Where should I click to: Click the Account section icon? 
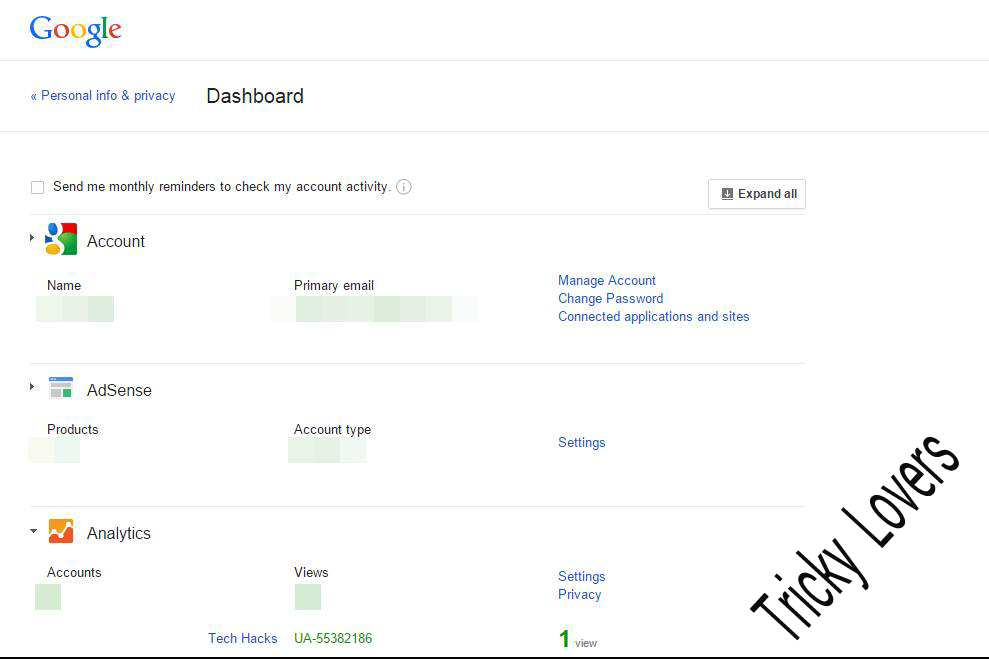(61, 239)
